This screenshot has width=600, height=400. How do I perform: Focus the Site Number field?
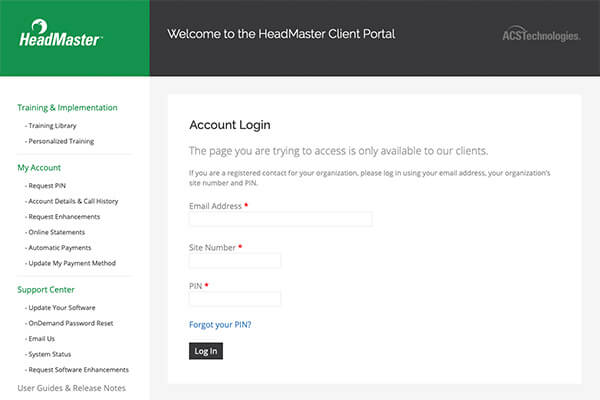tap(235, 261)
